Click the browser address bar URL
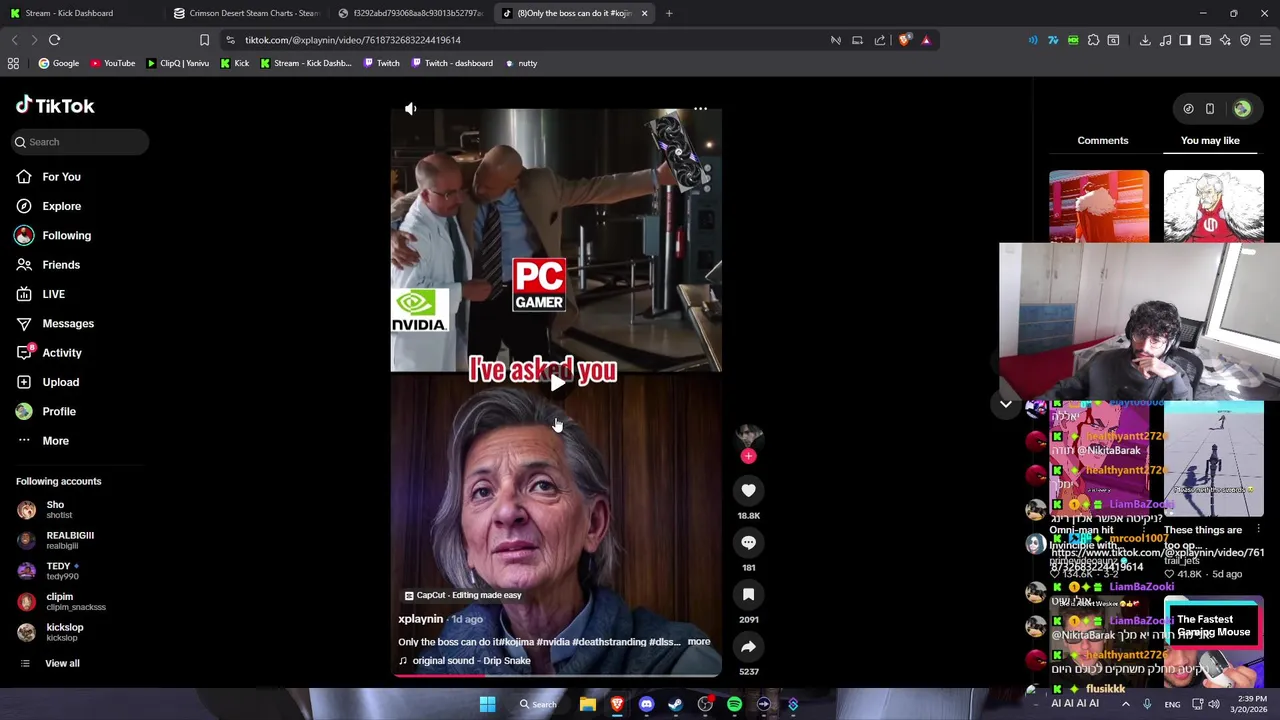 click(x=352, y=40)
